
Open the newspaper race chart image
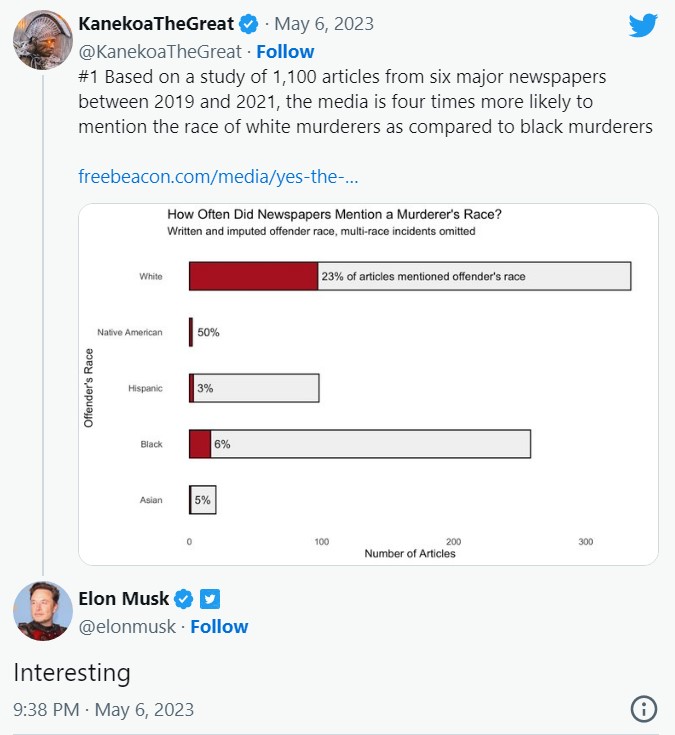[368, 384]
